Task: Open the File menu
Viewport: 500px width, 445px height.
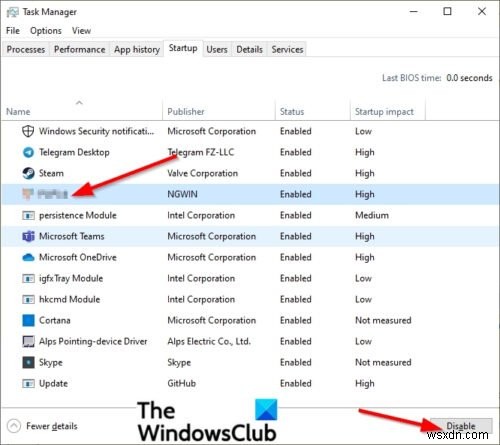Action: click(13, 31)
